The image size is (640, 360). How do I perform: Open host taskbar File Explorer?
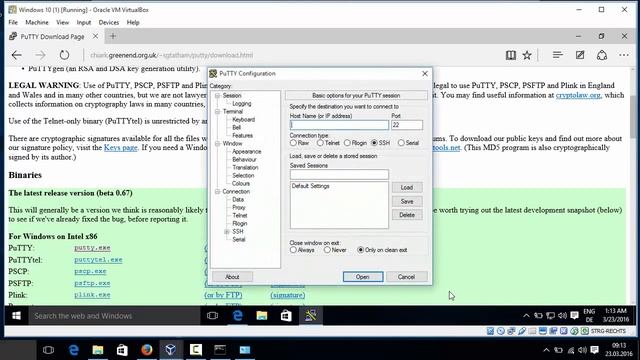98,350
